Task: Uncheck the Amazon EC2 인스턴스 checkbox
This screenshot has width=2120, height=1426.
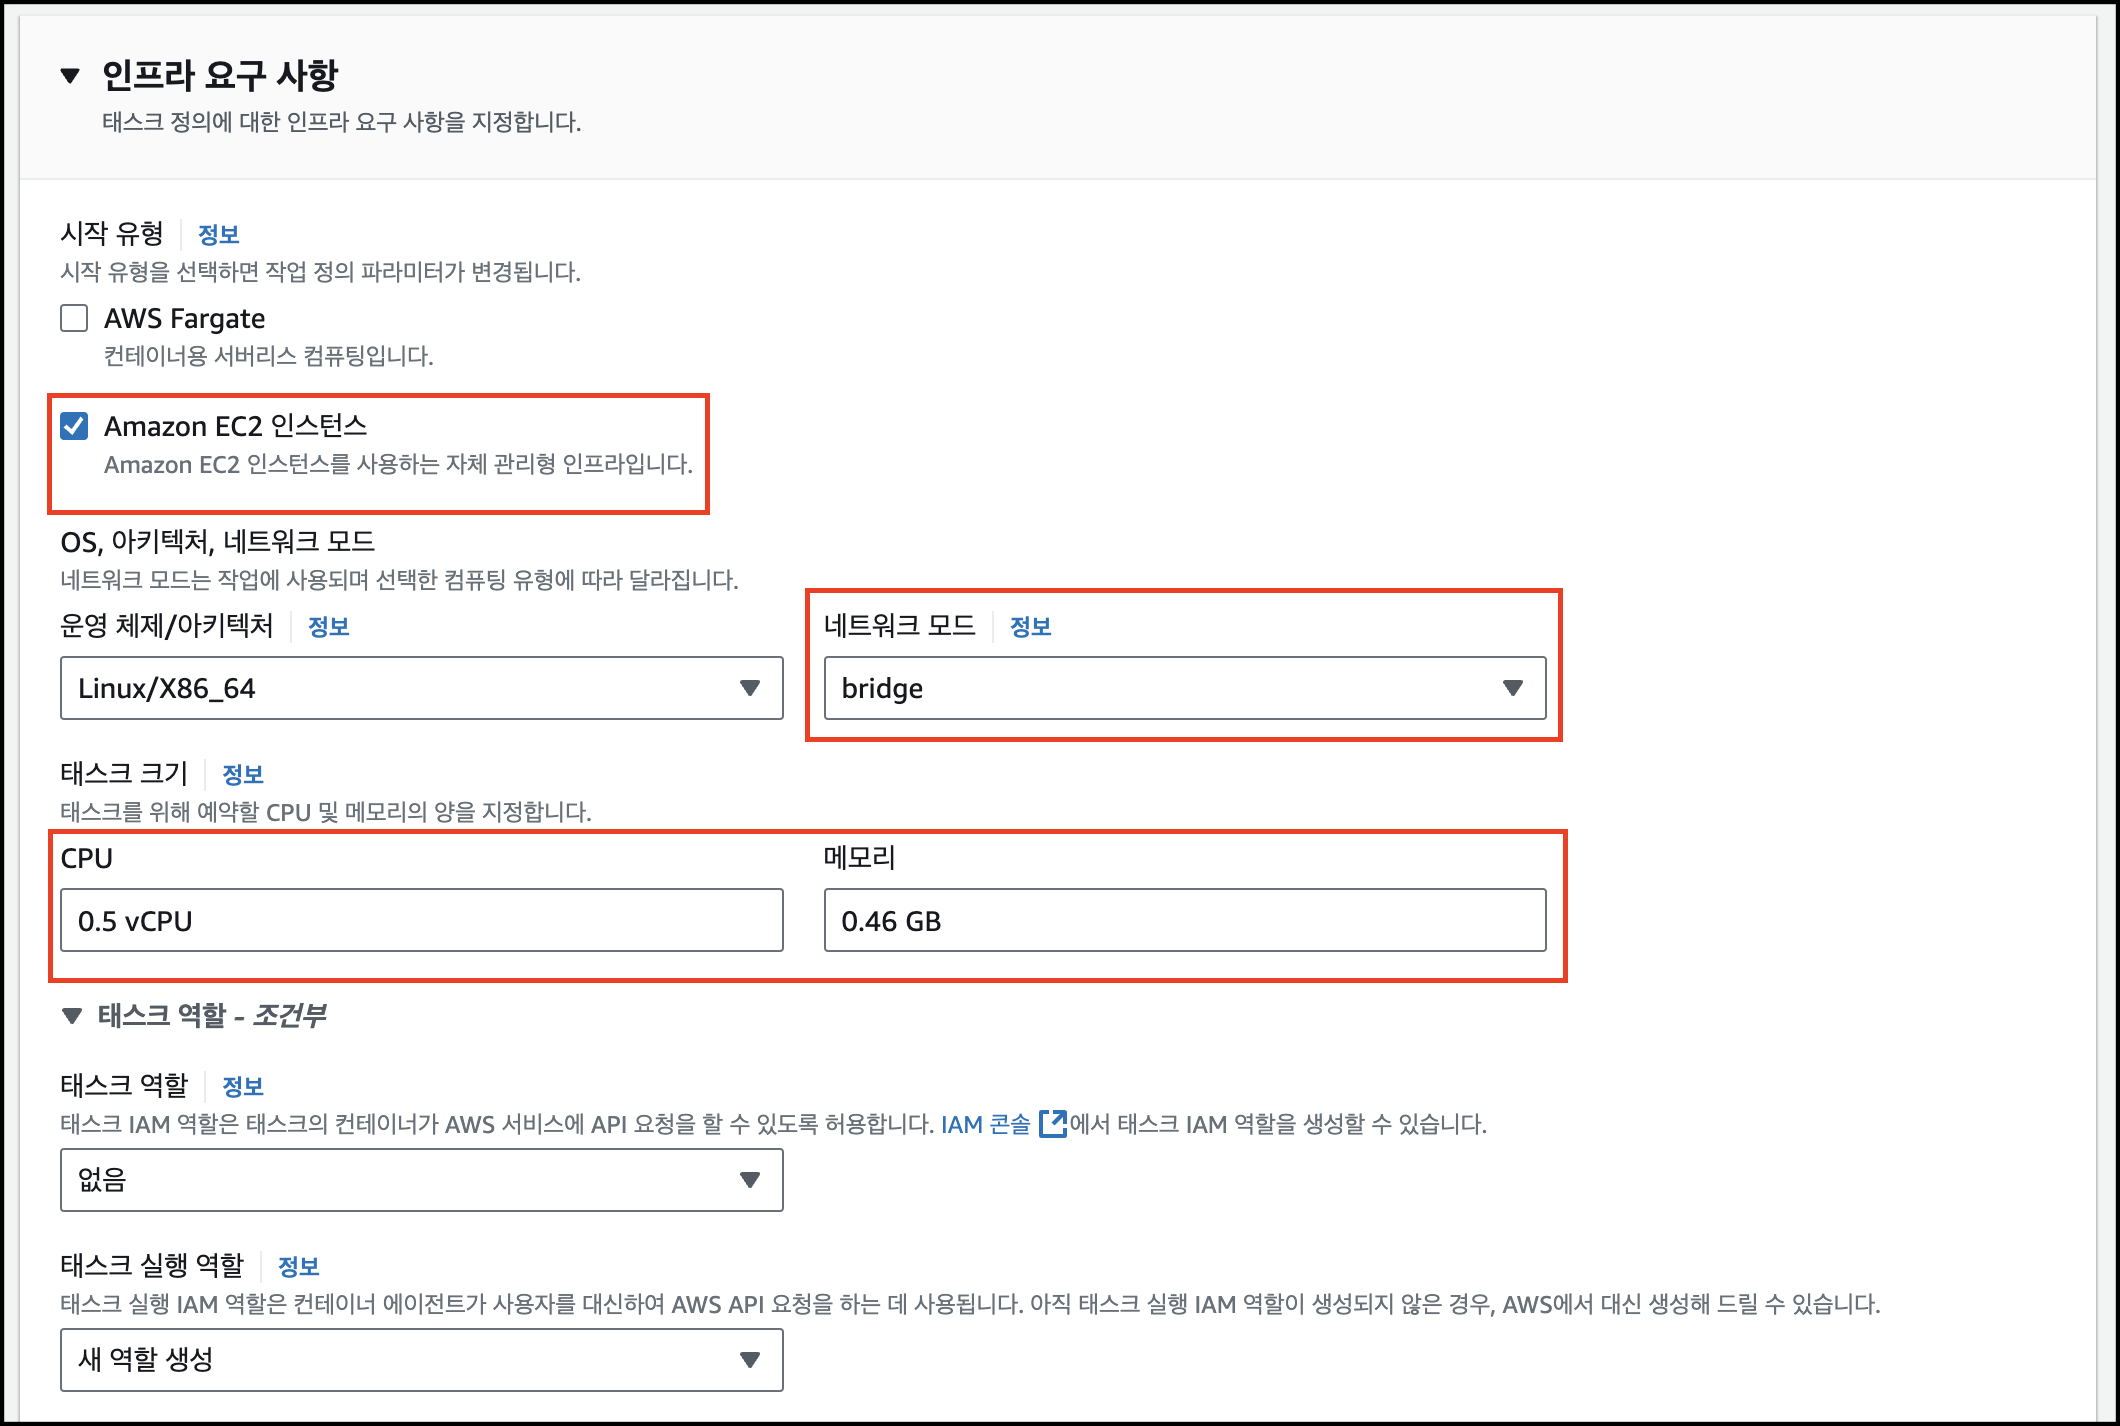Action: pos(74,426)
